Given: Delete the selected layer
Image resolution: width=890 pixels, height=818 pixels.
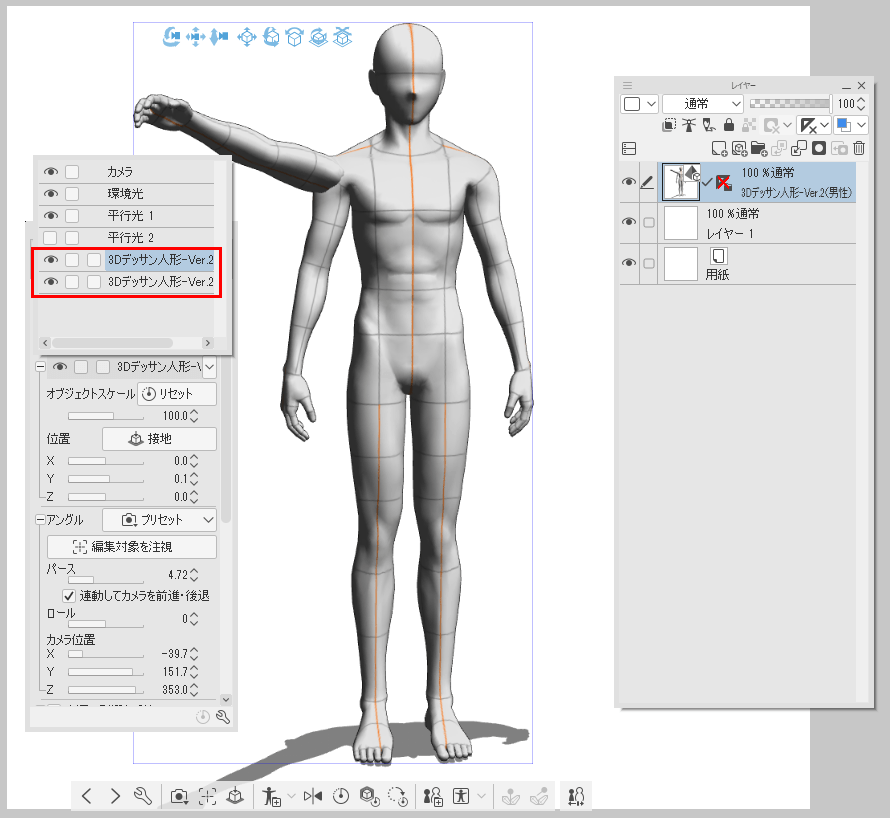Looking at the screenshot, I should point(859,149).
